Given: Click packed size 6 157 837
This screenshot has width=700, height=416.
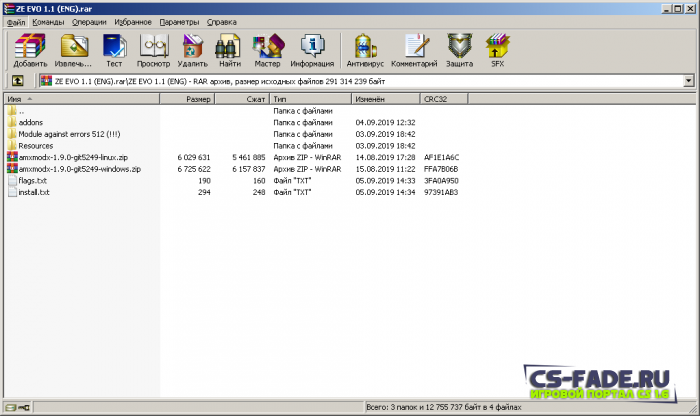Looking at the screenshot, I should [249, 169].
